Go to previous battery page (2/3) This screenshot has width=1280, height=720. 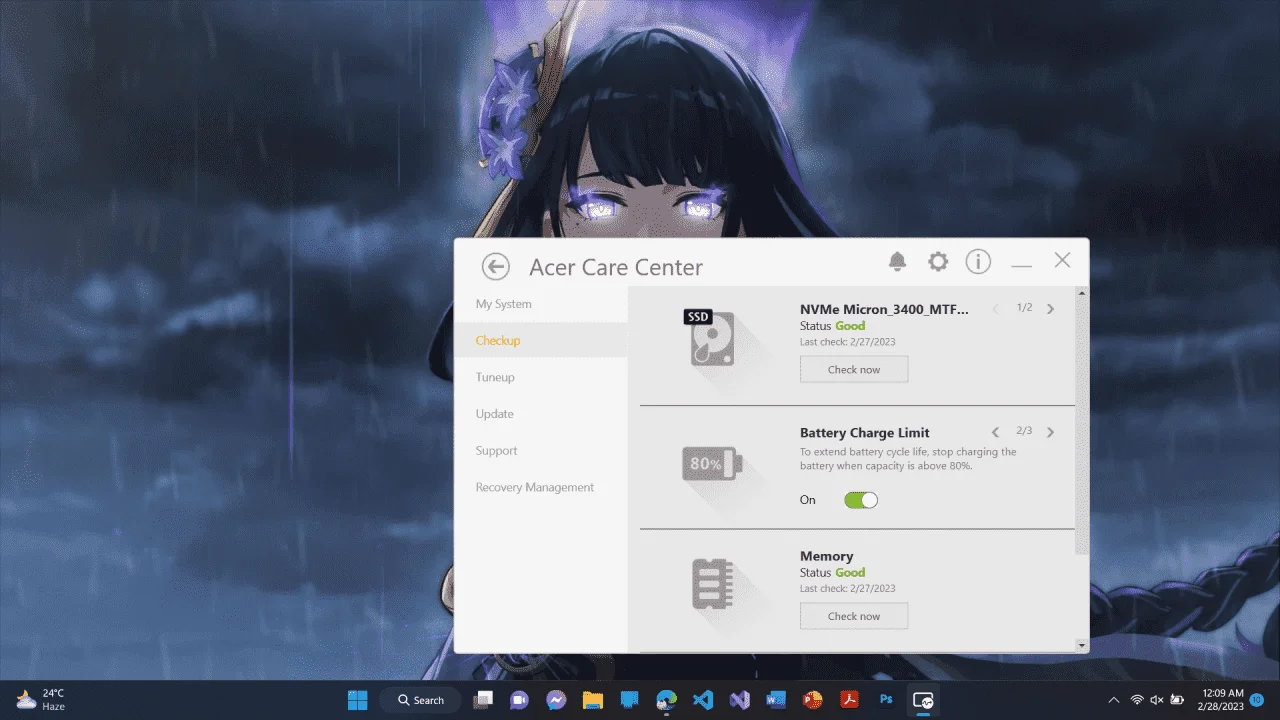995,432
